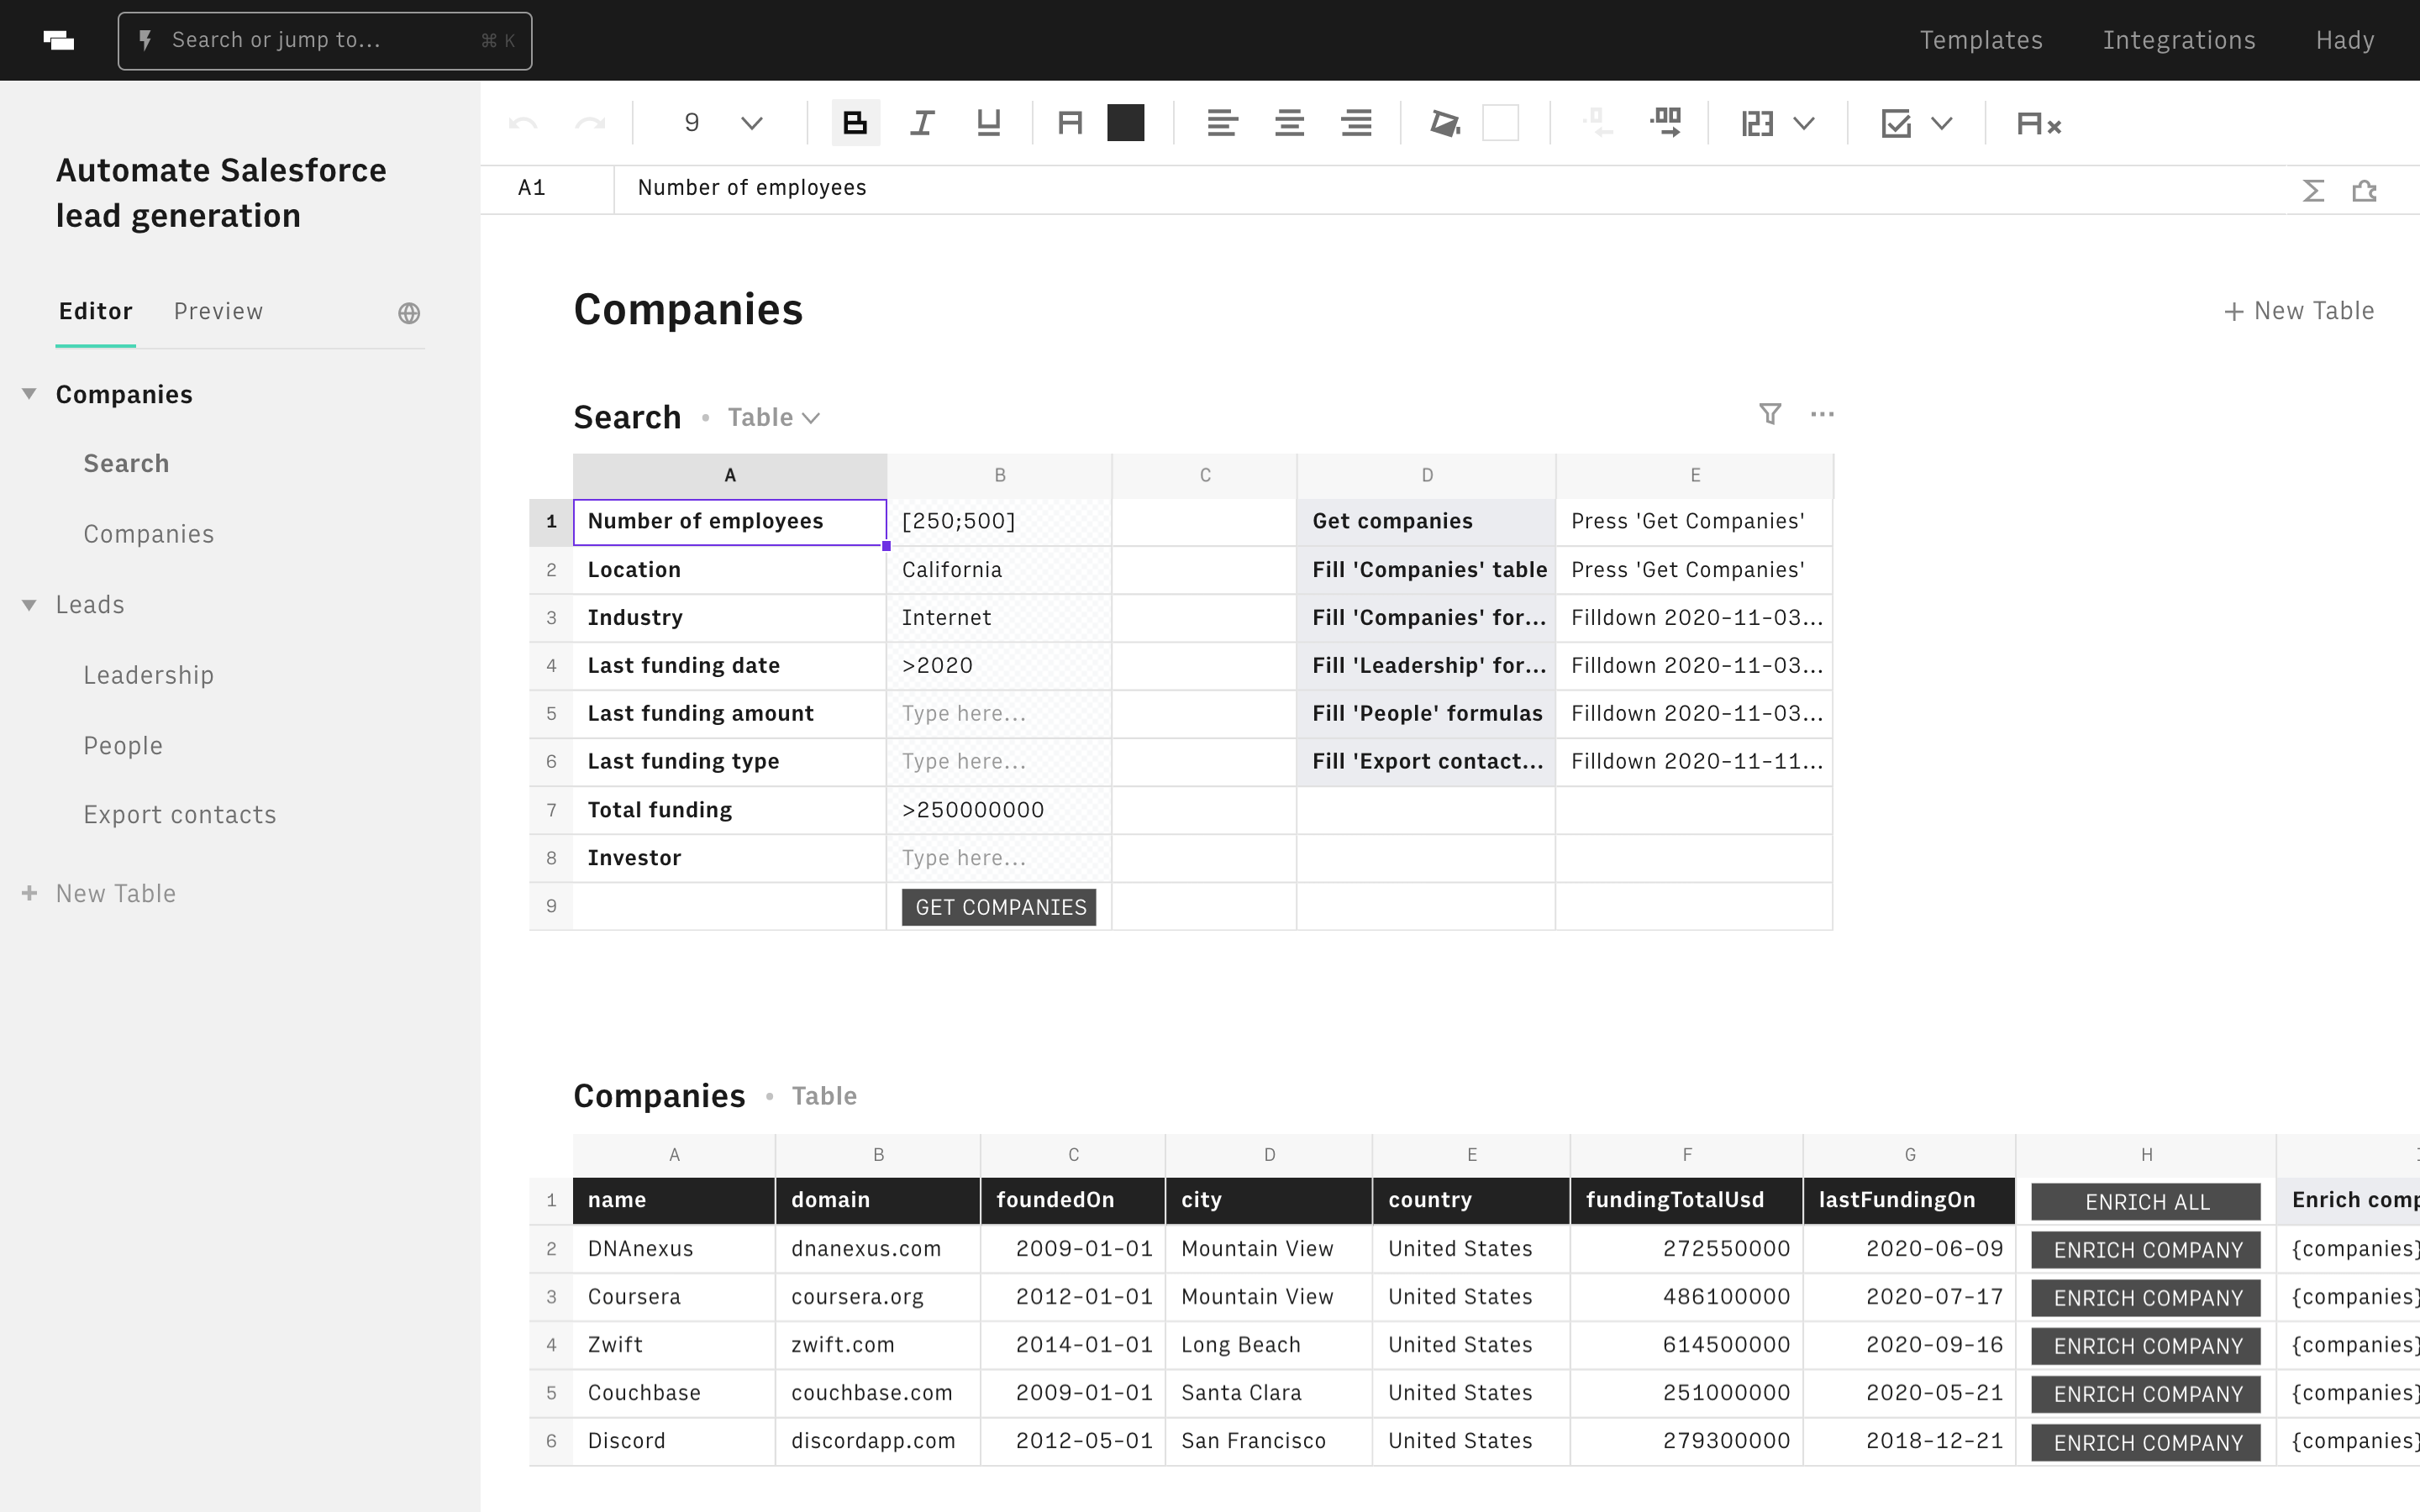Select Search in the sidebar
This screenshot has width=2420, height=1512.
pos(126,464)
